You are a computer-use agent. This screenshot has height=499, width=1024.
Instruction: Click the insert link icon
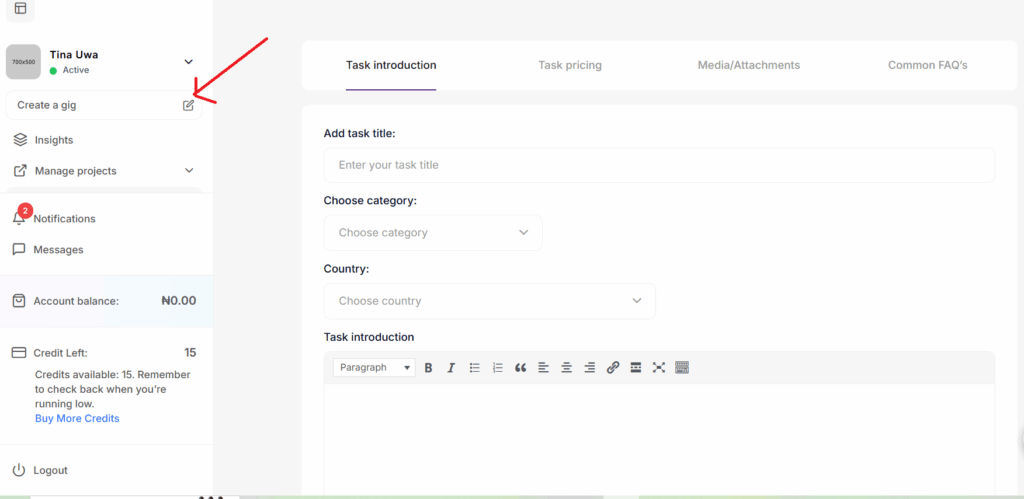[x=613, y=368]
